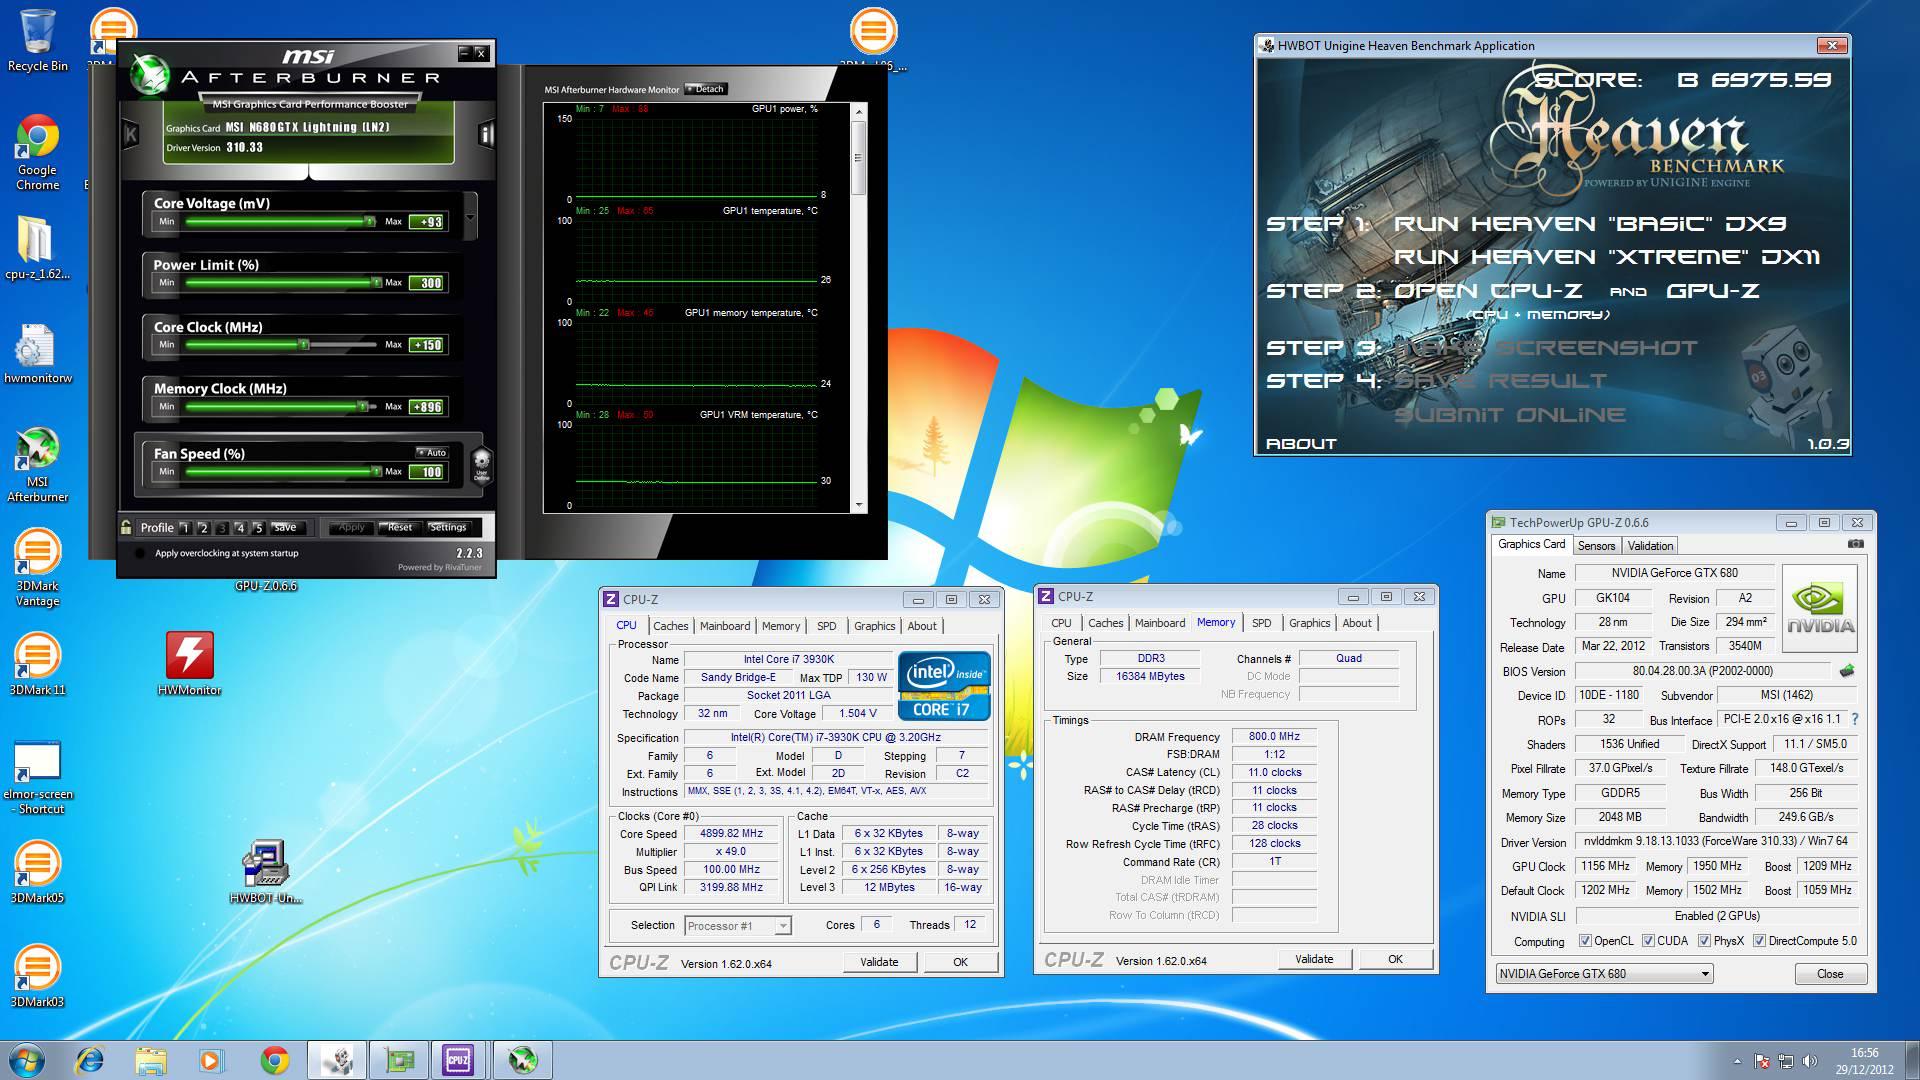This screenshot has height=1080, width=1920.
Task: Click Power Limit 300 value field
Action: (428, 283)
